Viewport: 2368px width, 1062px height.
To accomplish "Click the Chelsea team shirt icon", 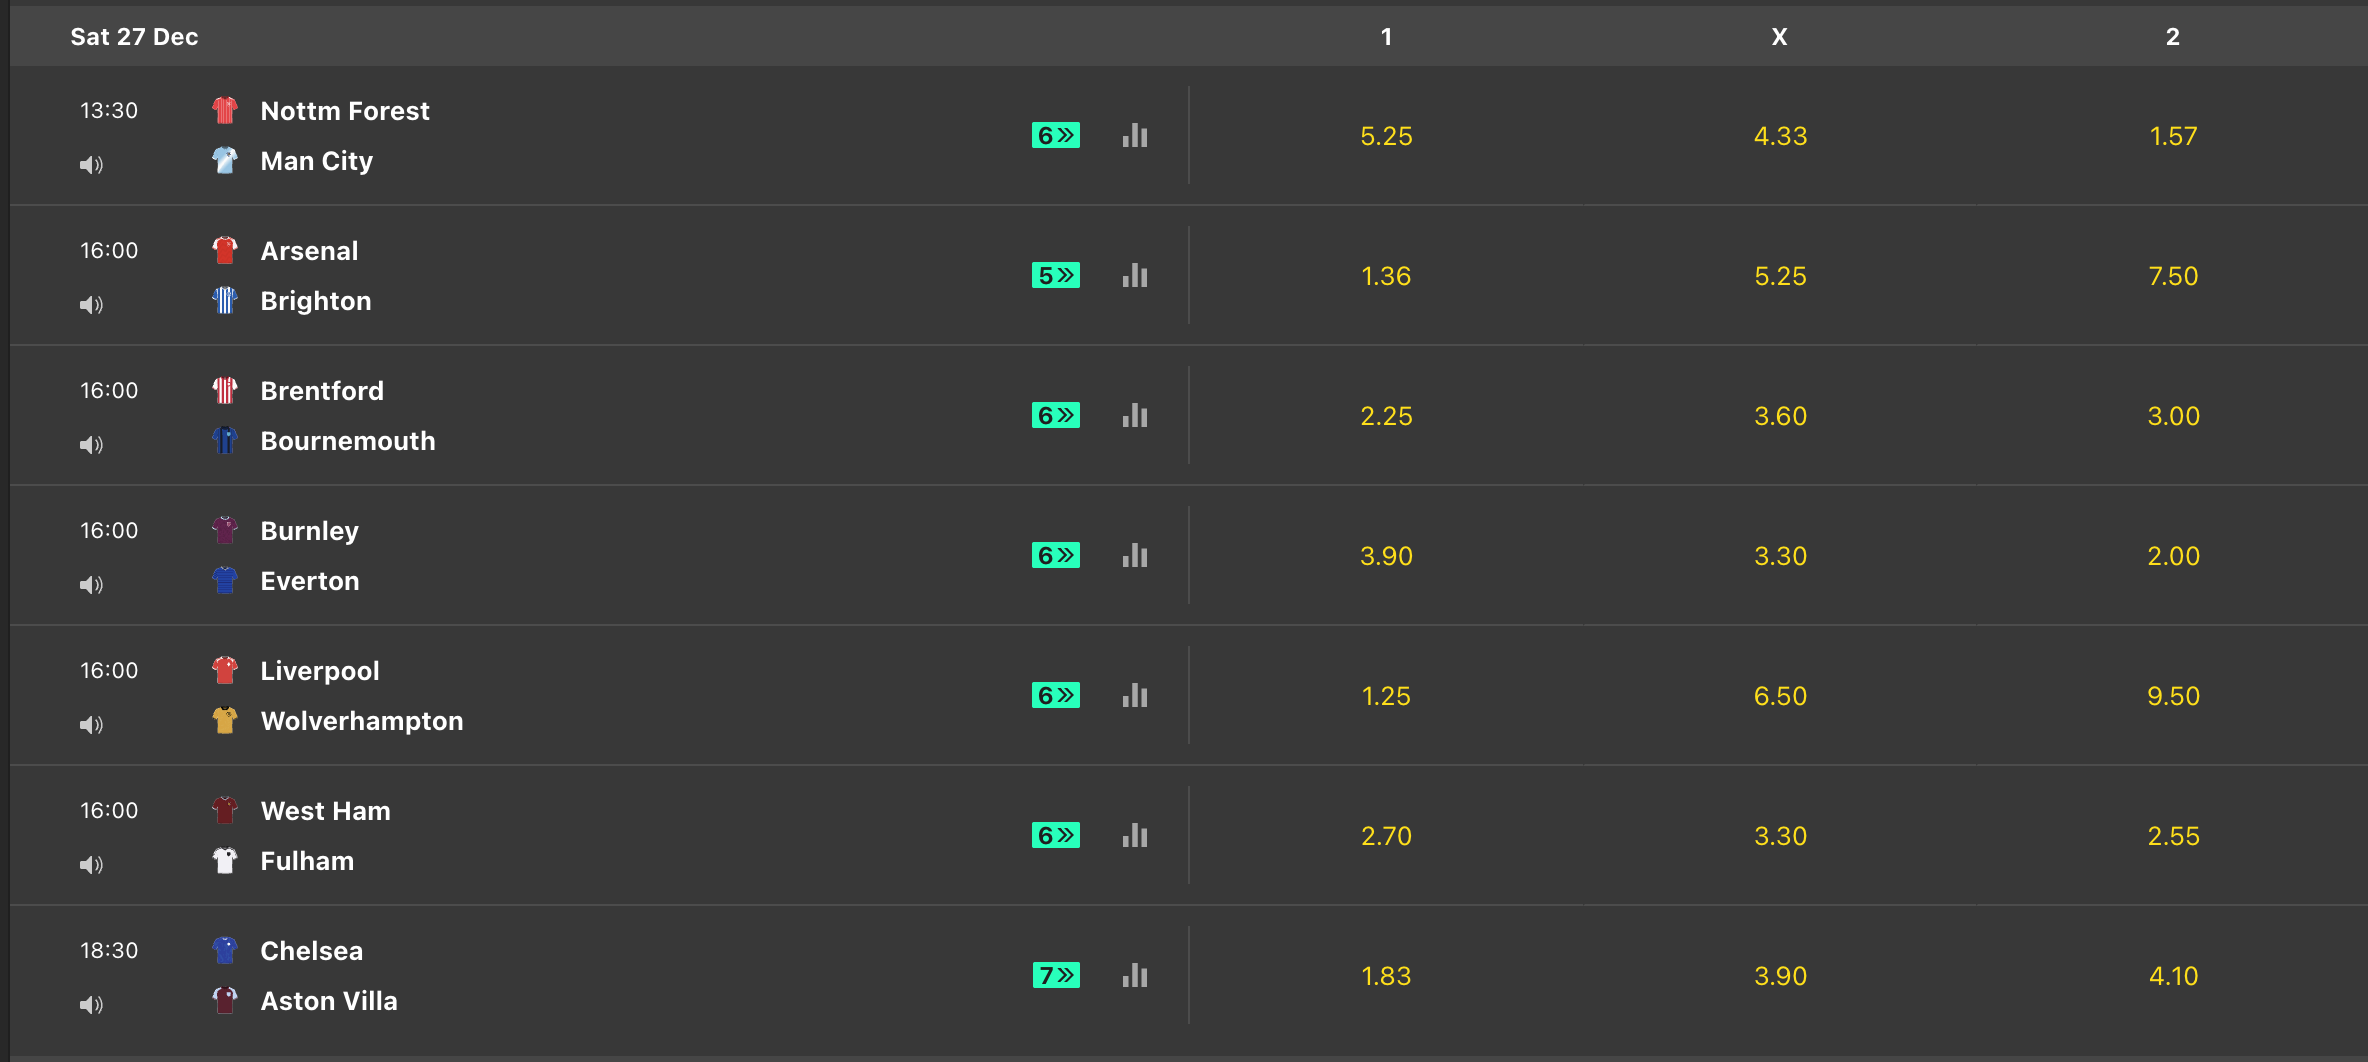I will [225, 950].
